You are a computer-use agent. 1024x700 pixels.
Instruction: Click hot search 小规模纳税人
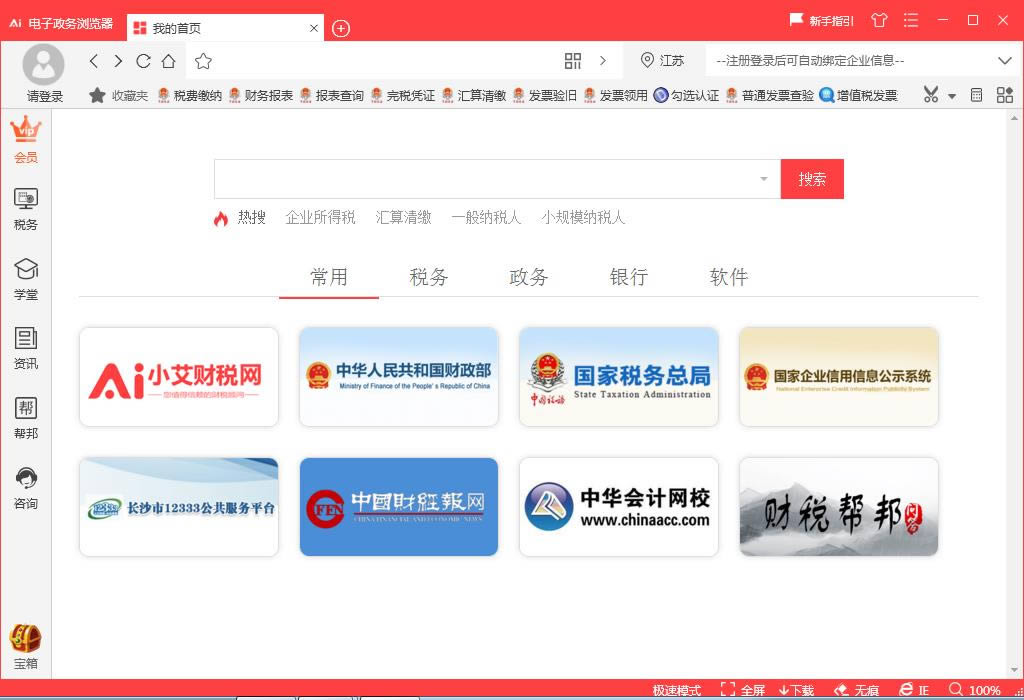[x=583, y=217]
